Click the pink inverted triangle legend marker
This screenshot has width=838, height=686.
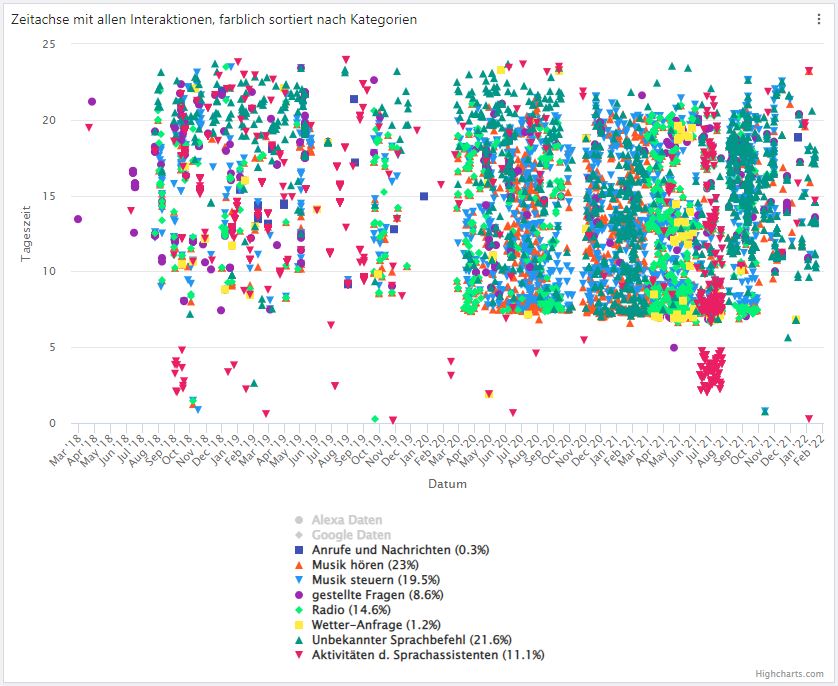(299, 654)
